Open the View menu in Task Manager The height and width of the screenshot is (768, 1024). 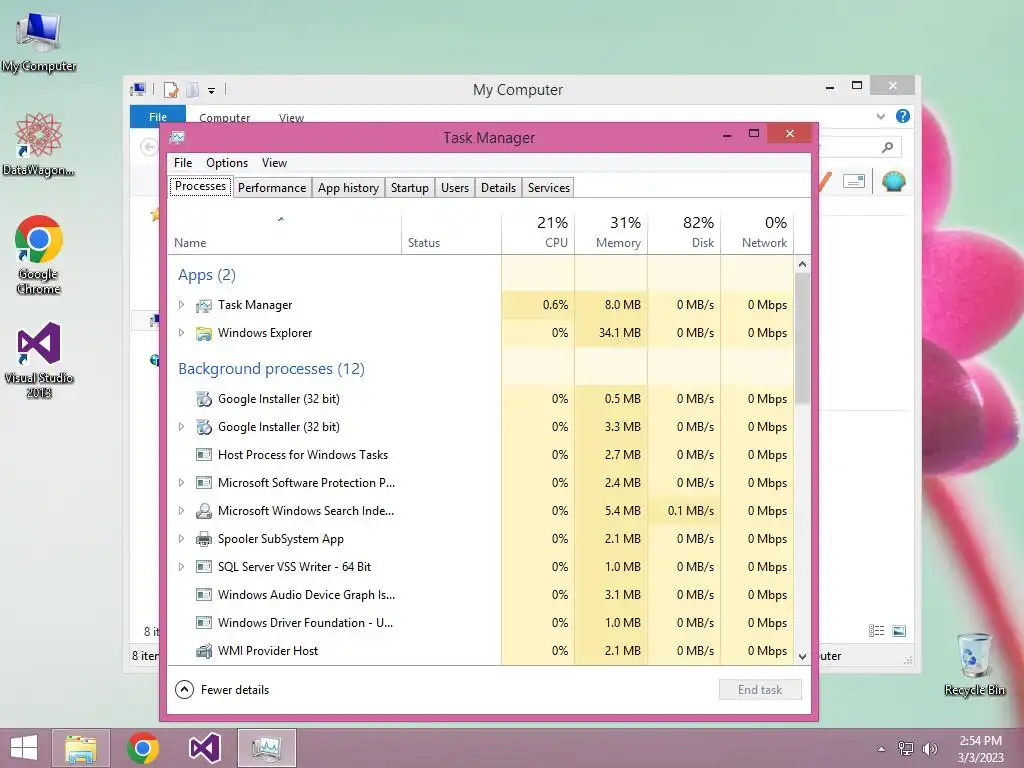coord(274,163)
